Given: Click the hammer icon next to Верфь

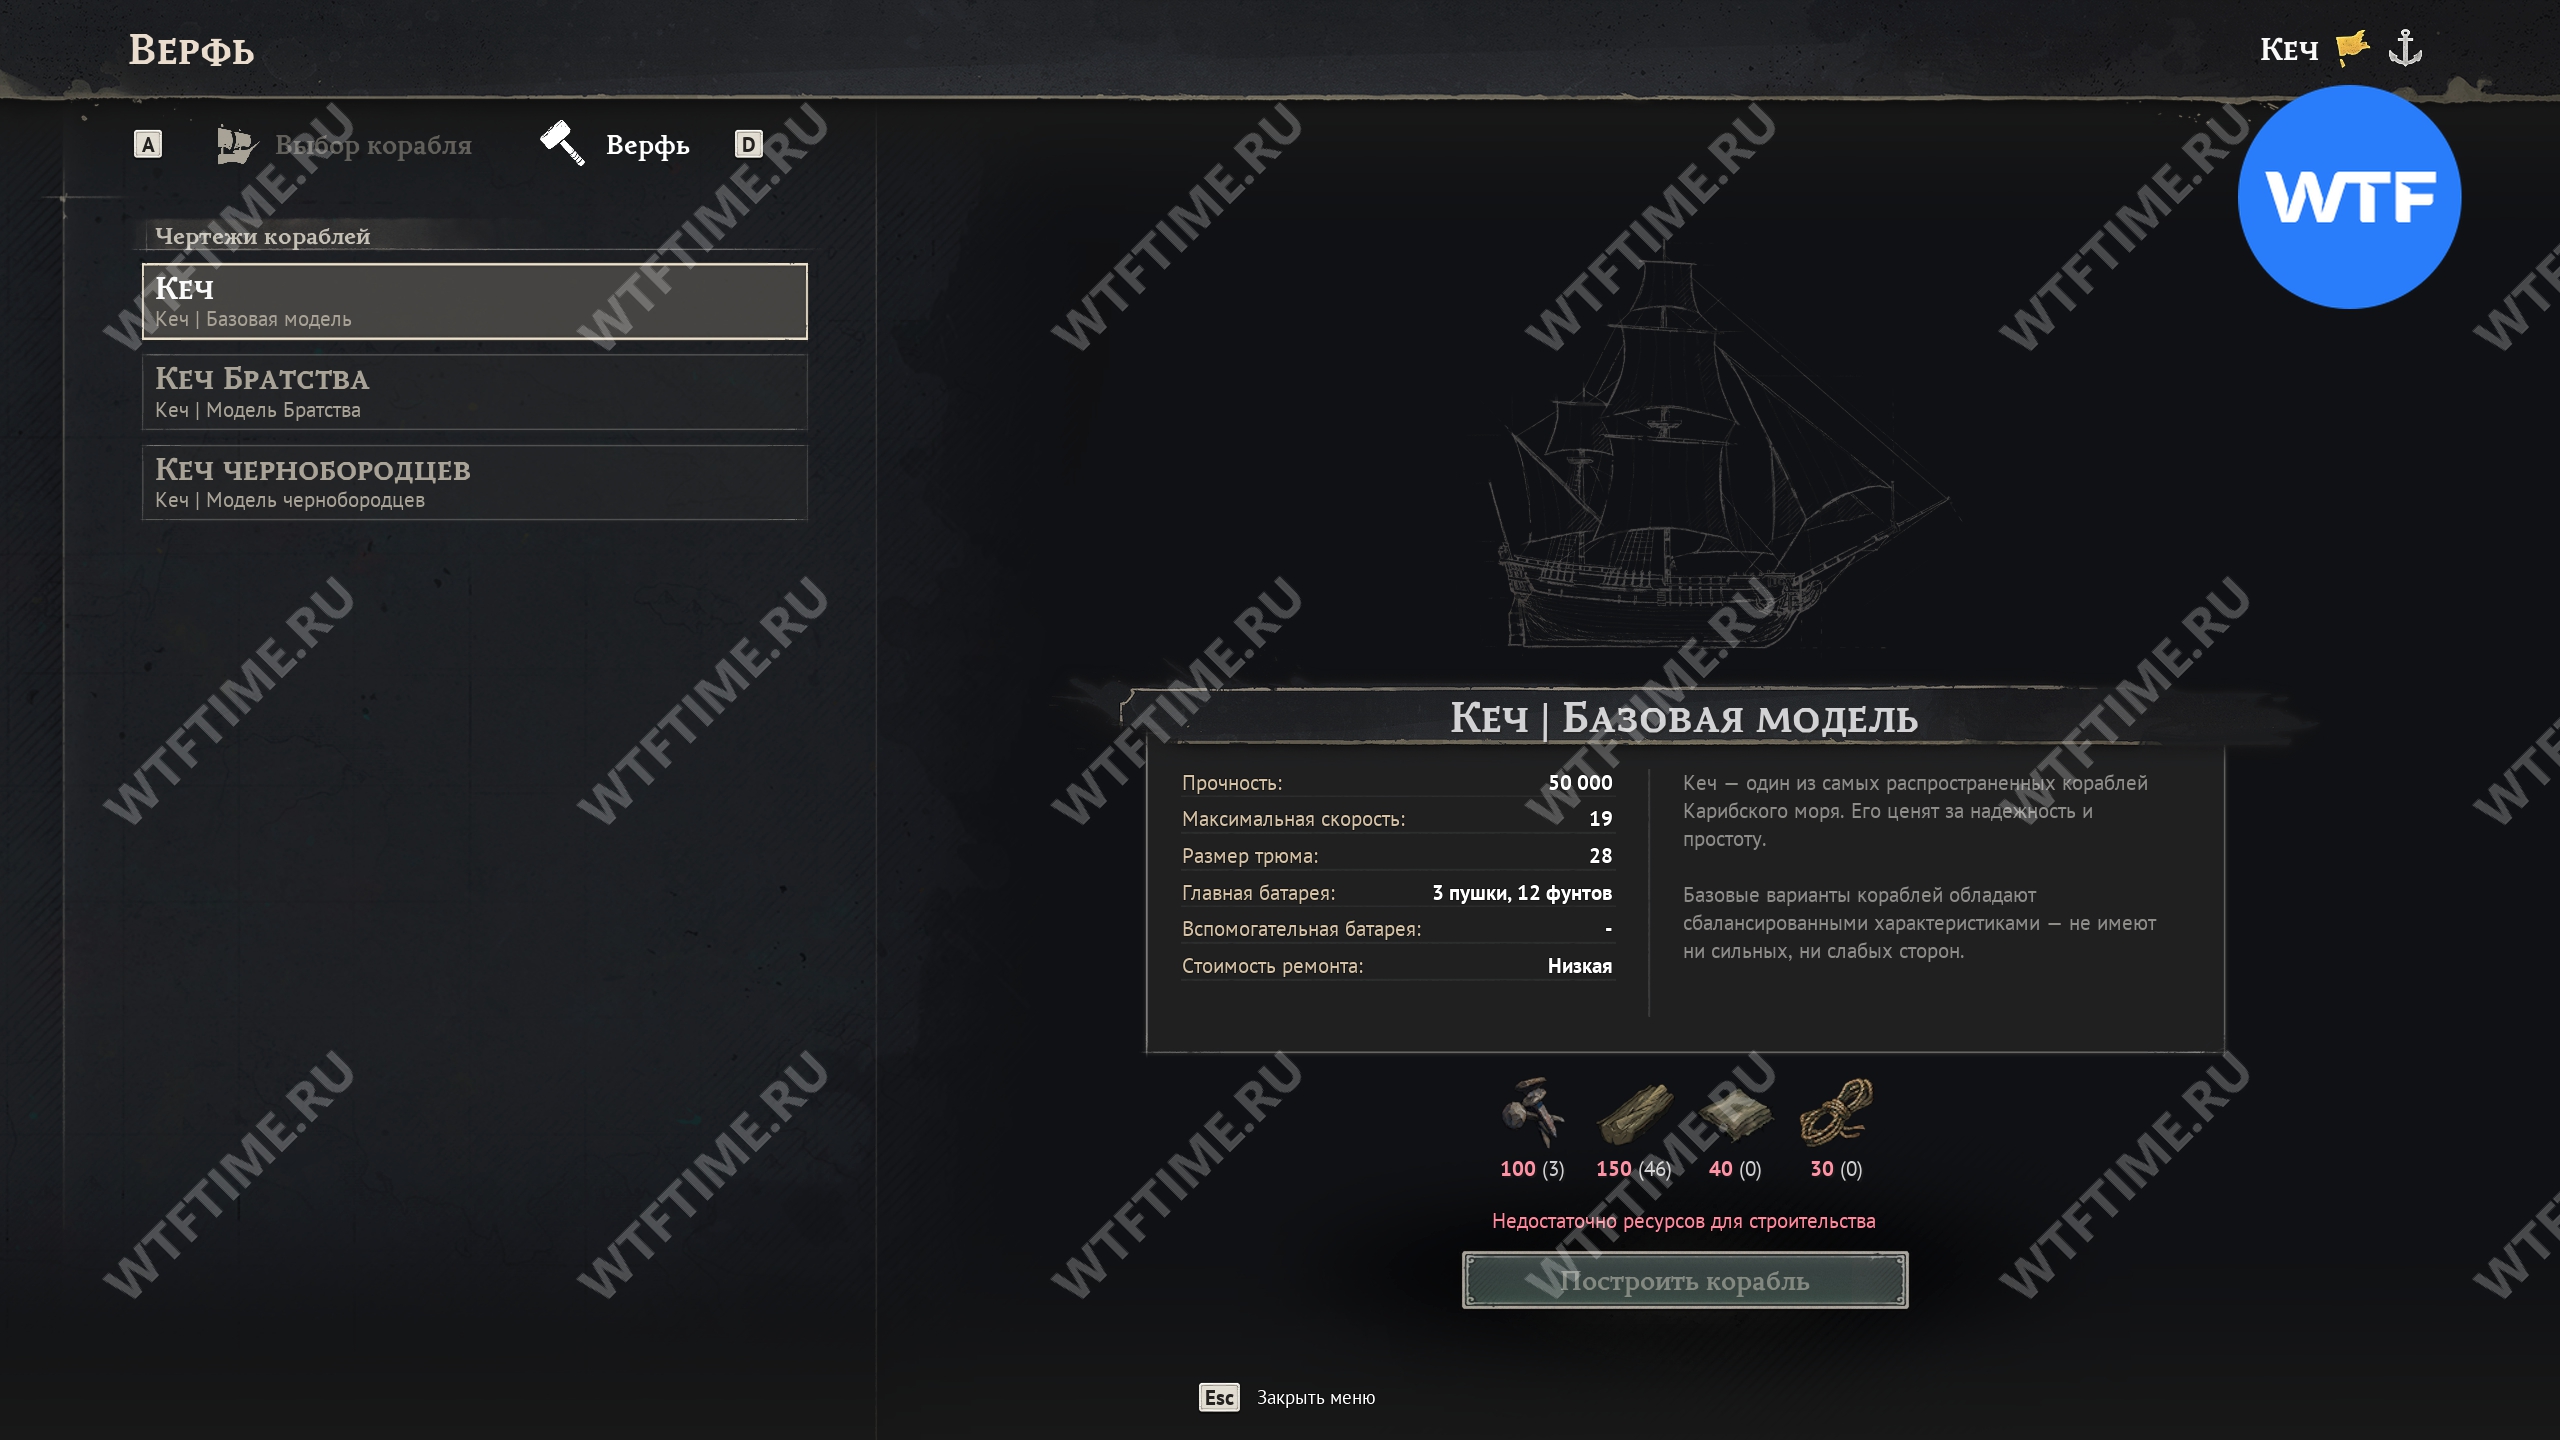Looking at the screenshot, I should tap(562, 143).
